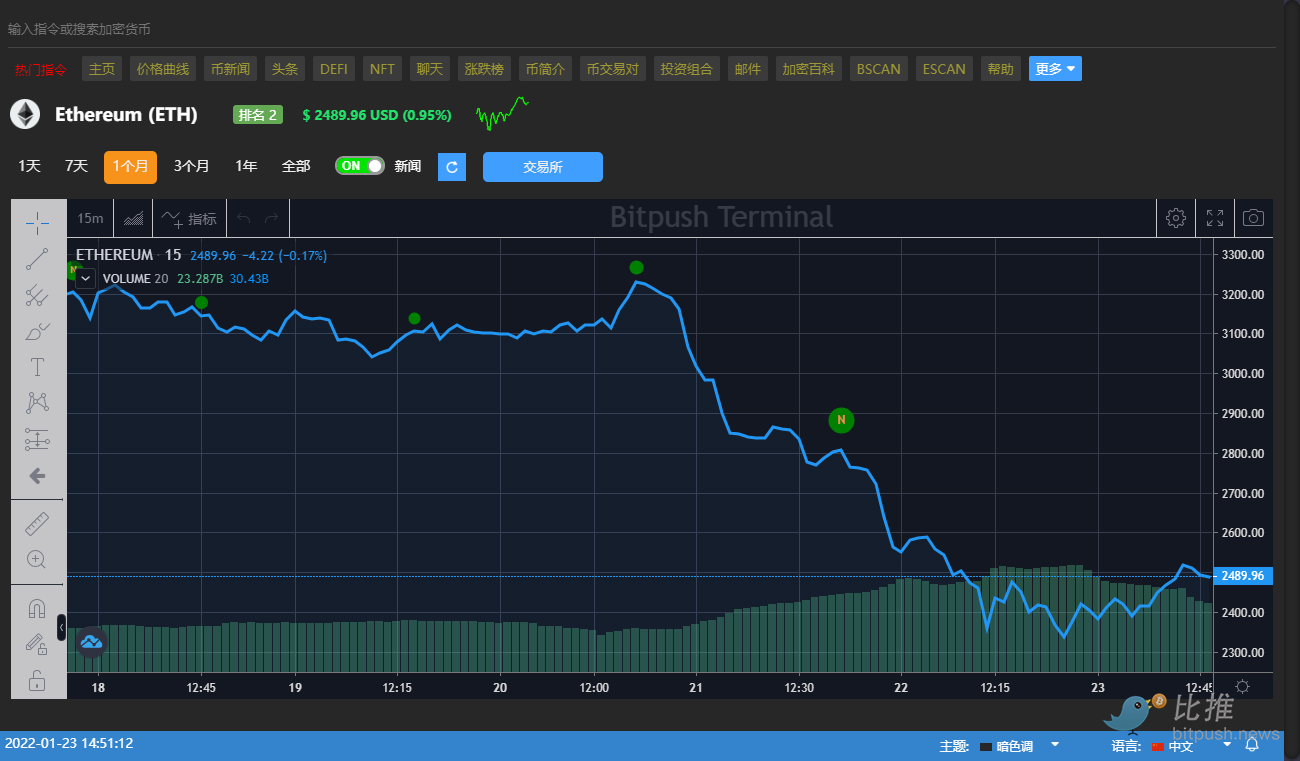Click the Ethereum price sparkline thumbnail
The image size is (1300, 761).
(501, 114)
